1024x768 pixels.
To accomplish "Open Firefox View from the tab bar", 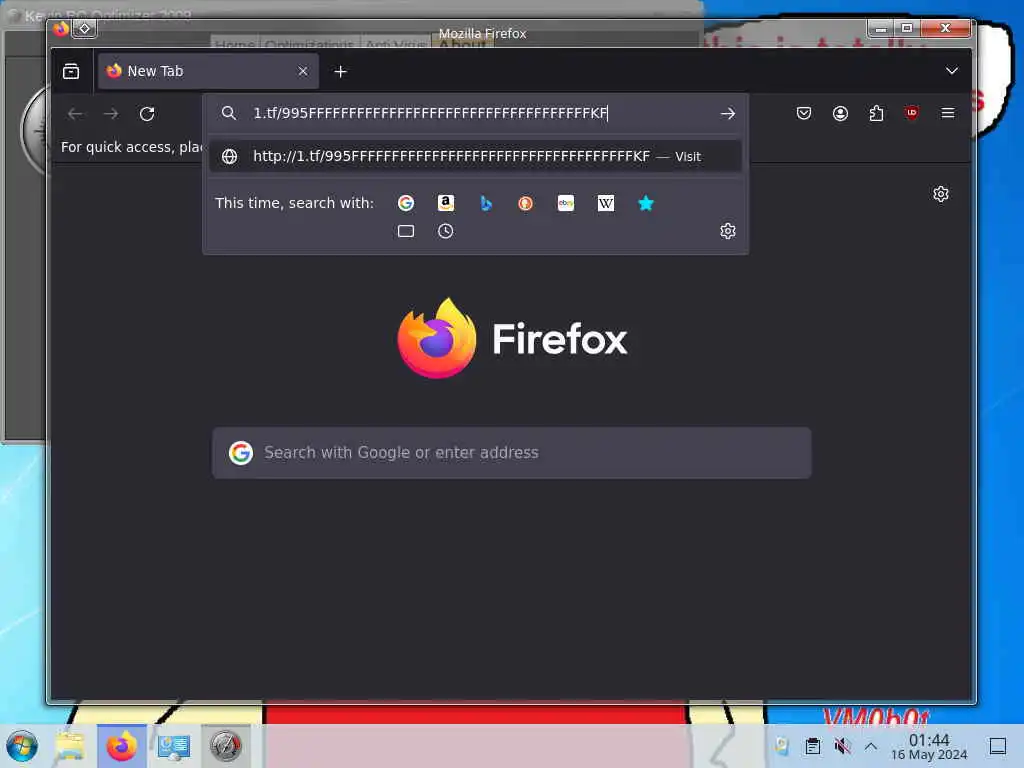I will click(x=71, y=71).
